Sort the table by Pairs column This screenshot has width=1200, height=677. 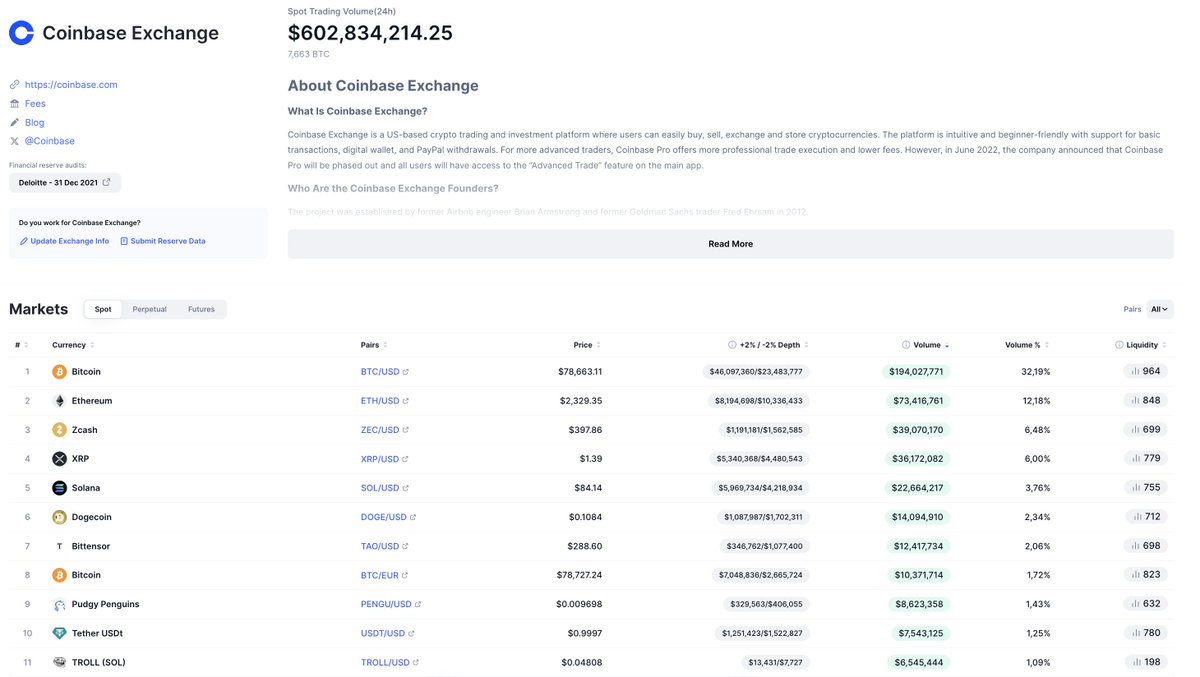(x=374, y=345)
